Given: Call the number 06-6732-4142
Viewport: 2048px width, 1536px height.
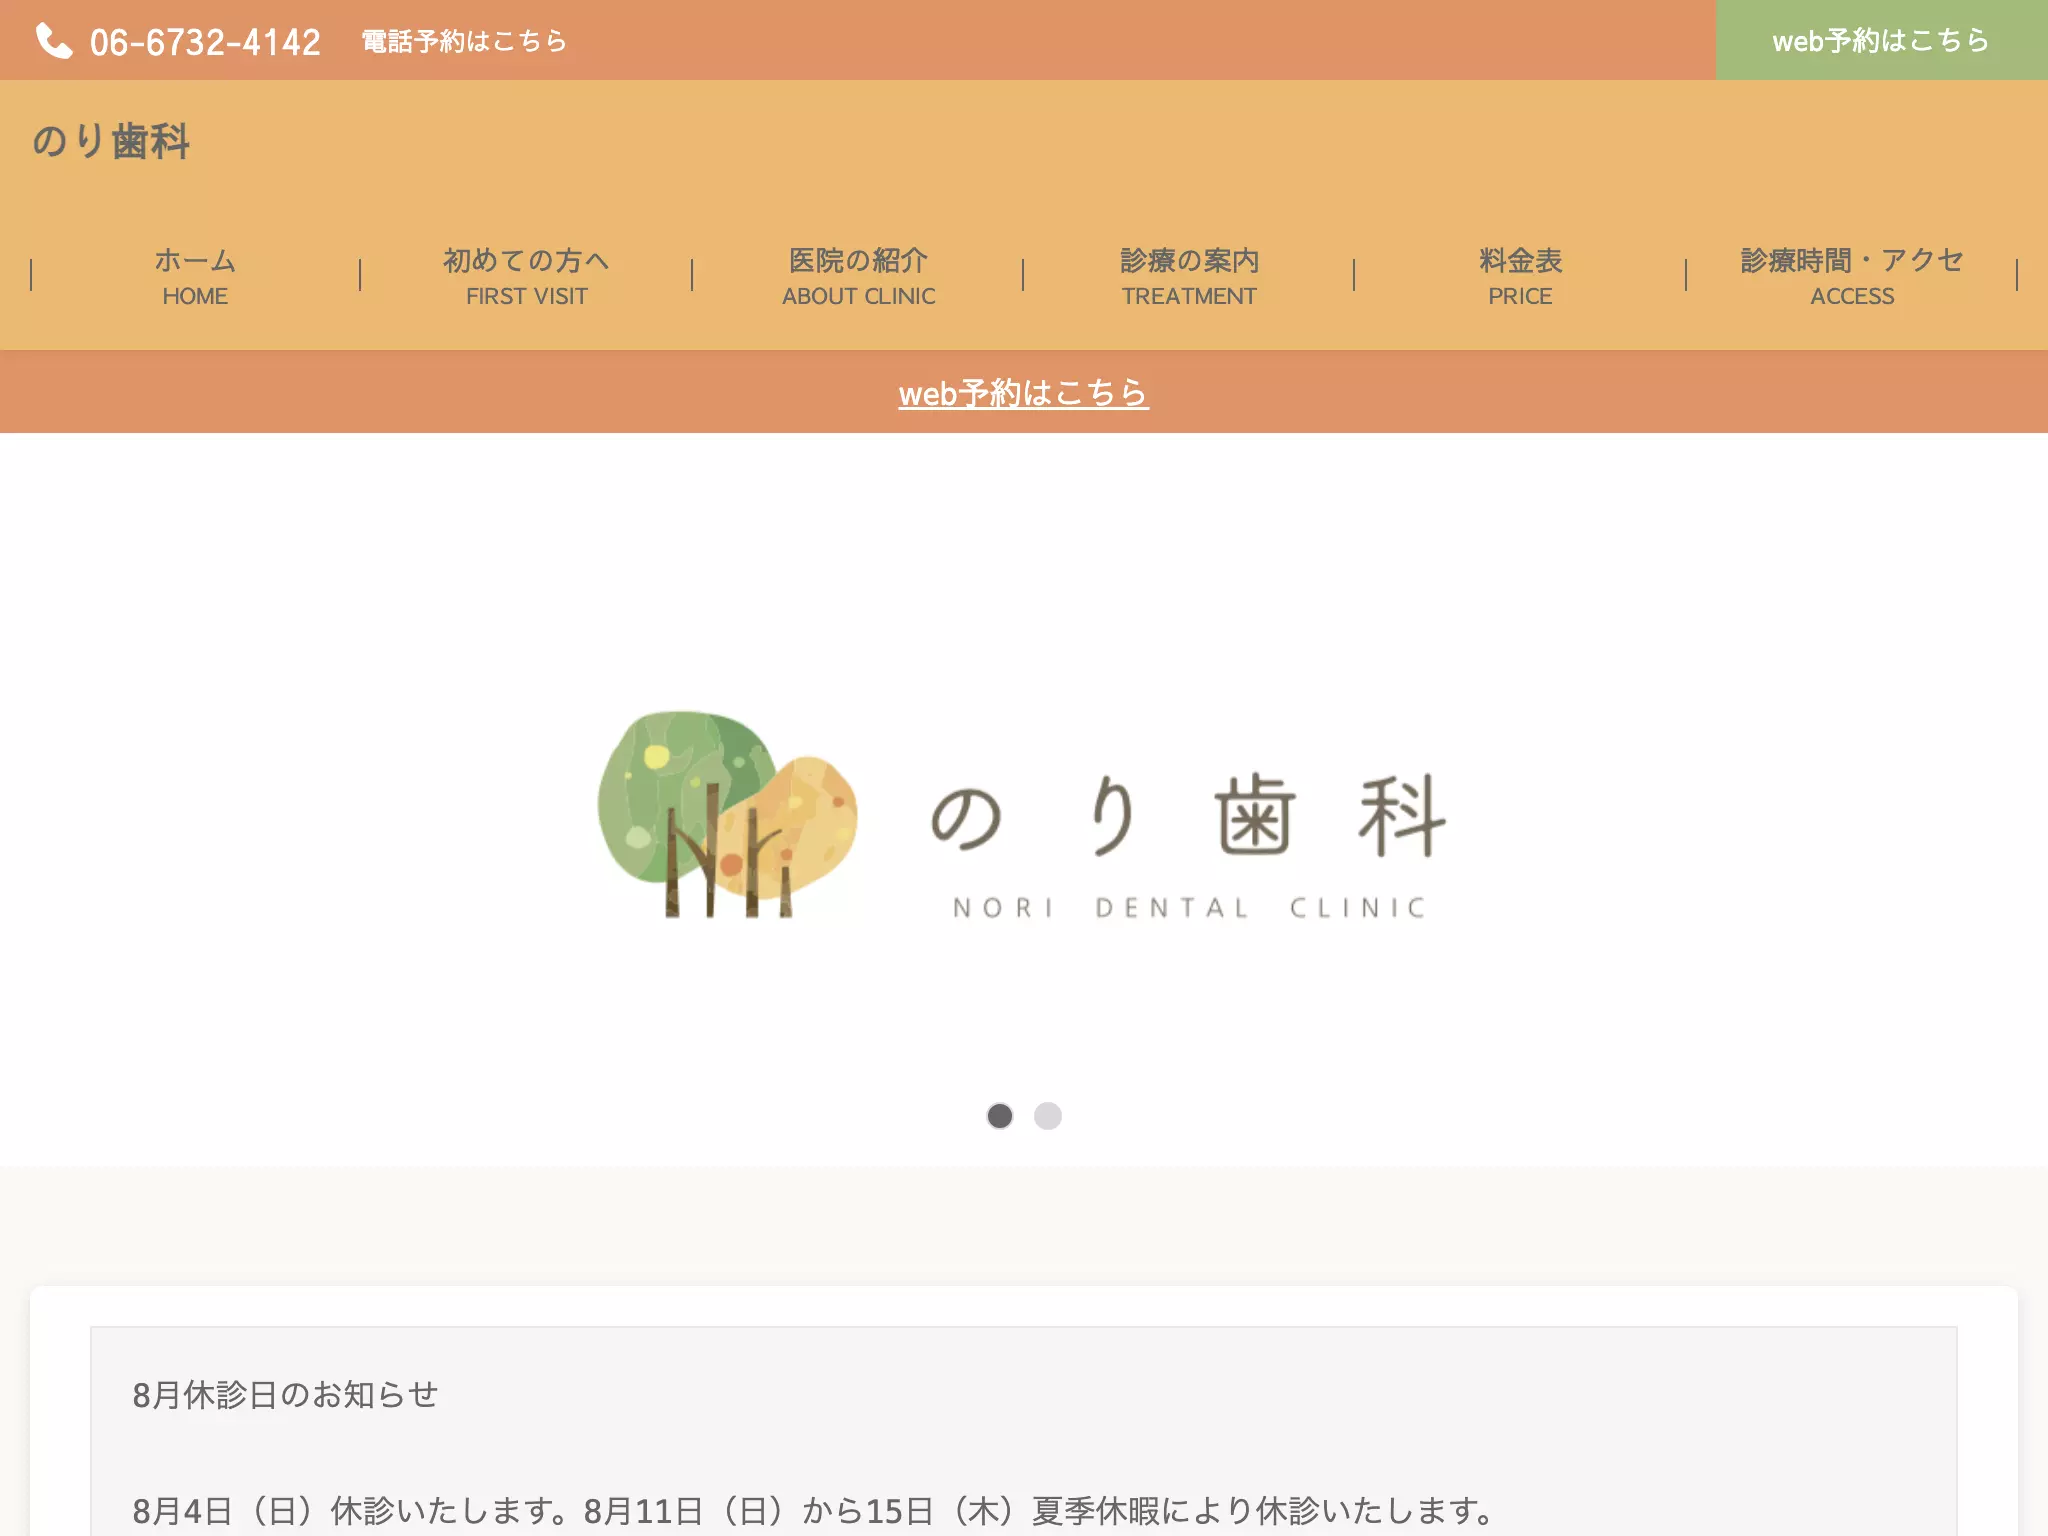Looking at the screenshot, I should 205,42.
